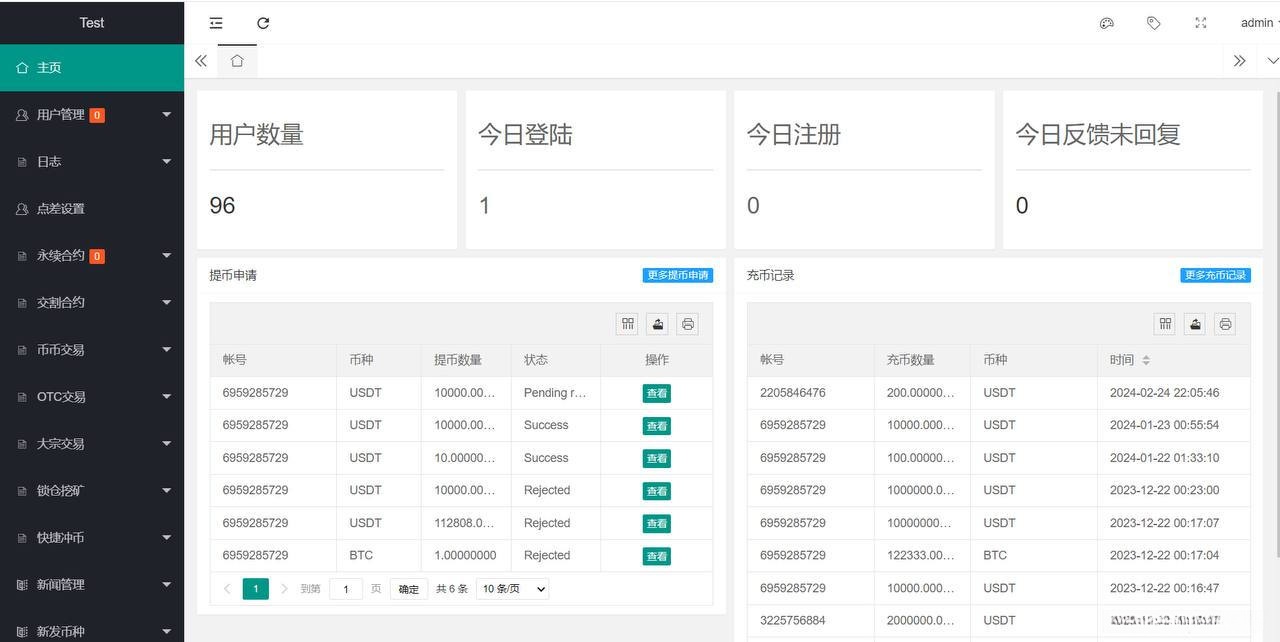Click the 新闻管理 sidebar icon

point(22,585)
